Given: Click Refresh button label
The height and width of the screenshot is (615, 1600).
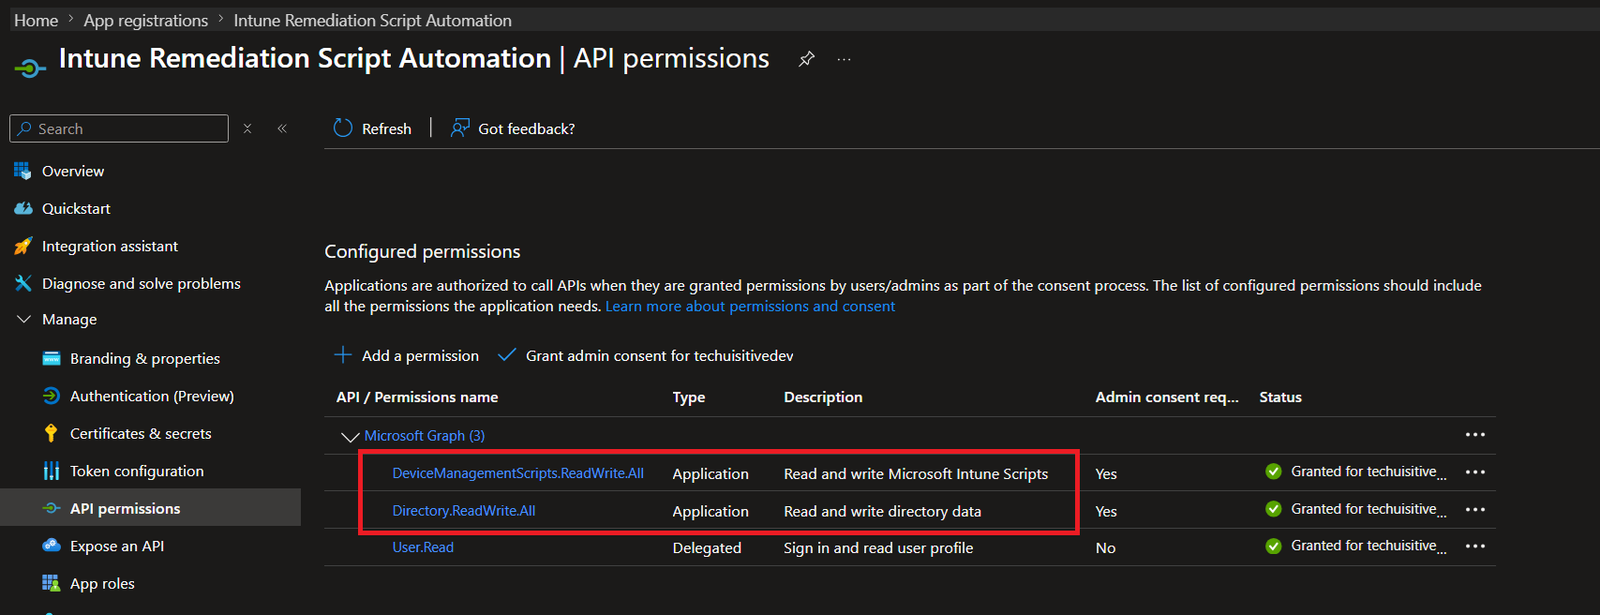Looking at the screenshot, I should [387, 128].
